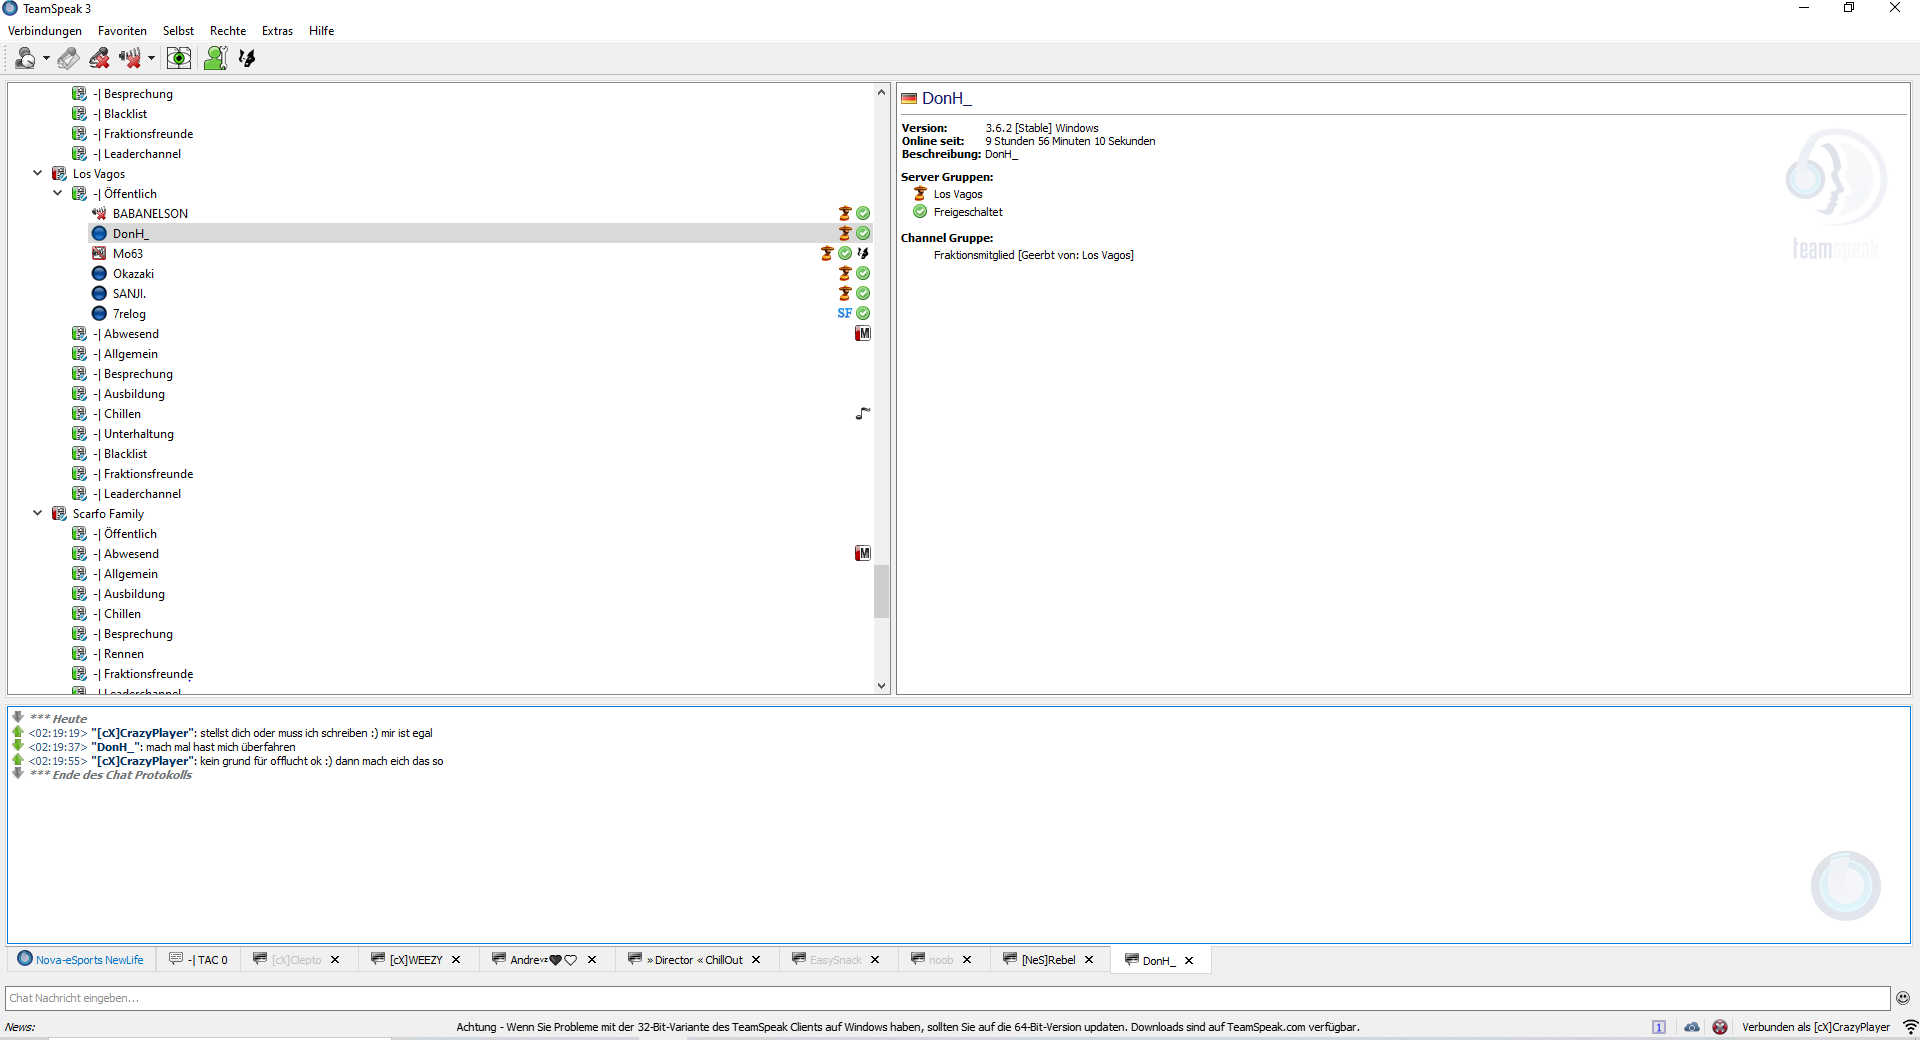Image resolution: width=1920 pixels, height=1040 pixels.
Task: Click the moderated M icon on Los Vagos Abwesend
Action: pyautogui.click(x=863, y=333)
